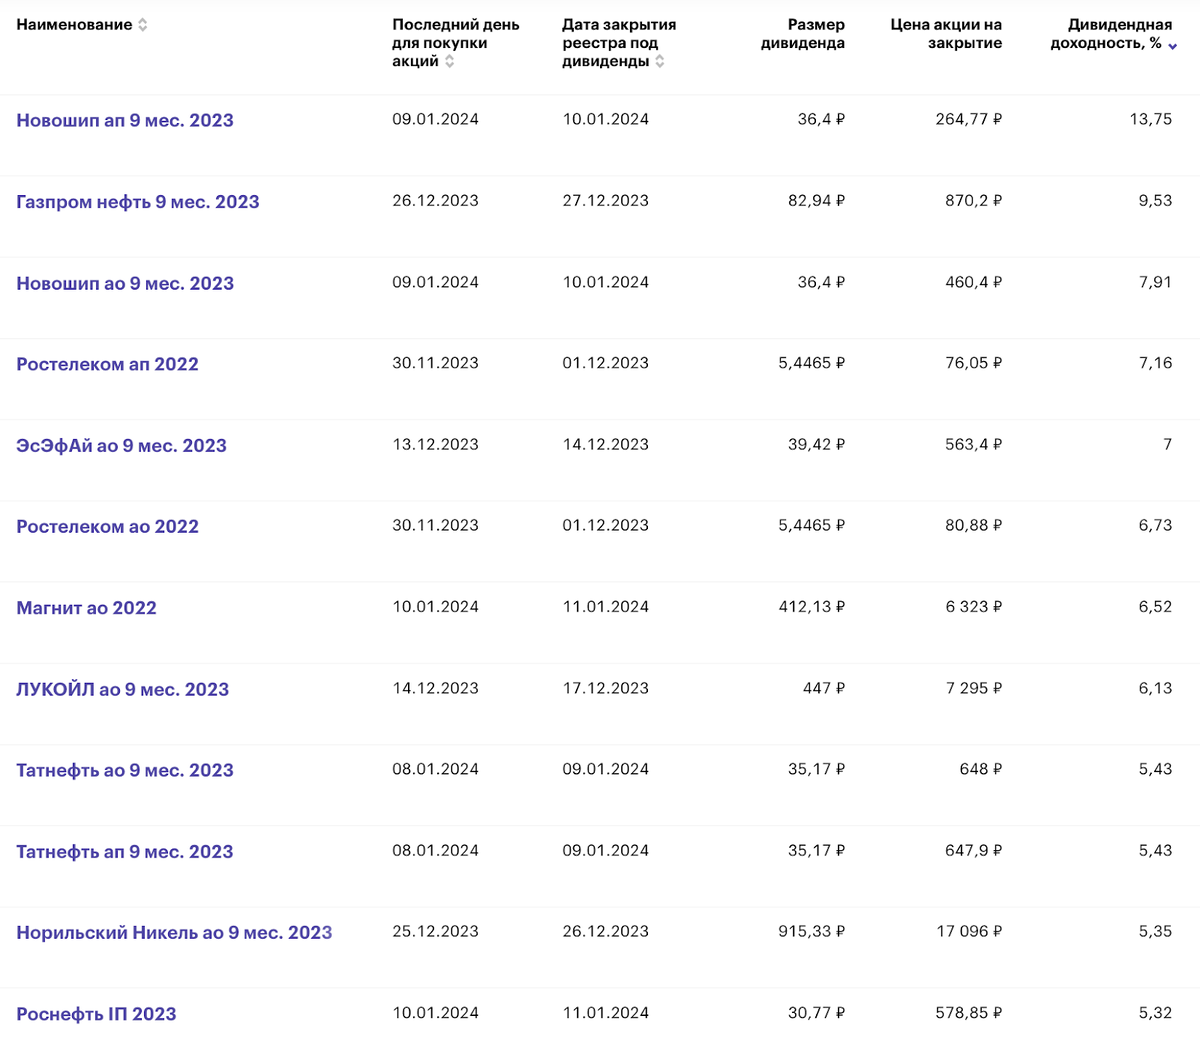
Task: Select dividend yield value 7,16
Action: pos(1155,363)
